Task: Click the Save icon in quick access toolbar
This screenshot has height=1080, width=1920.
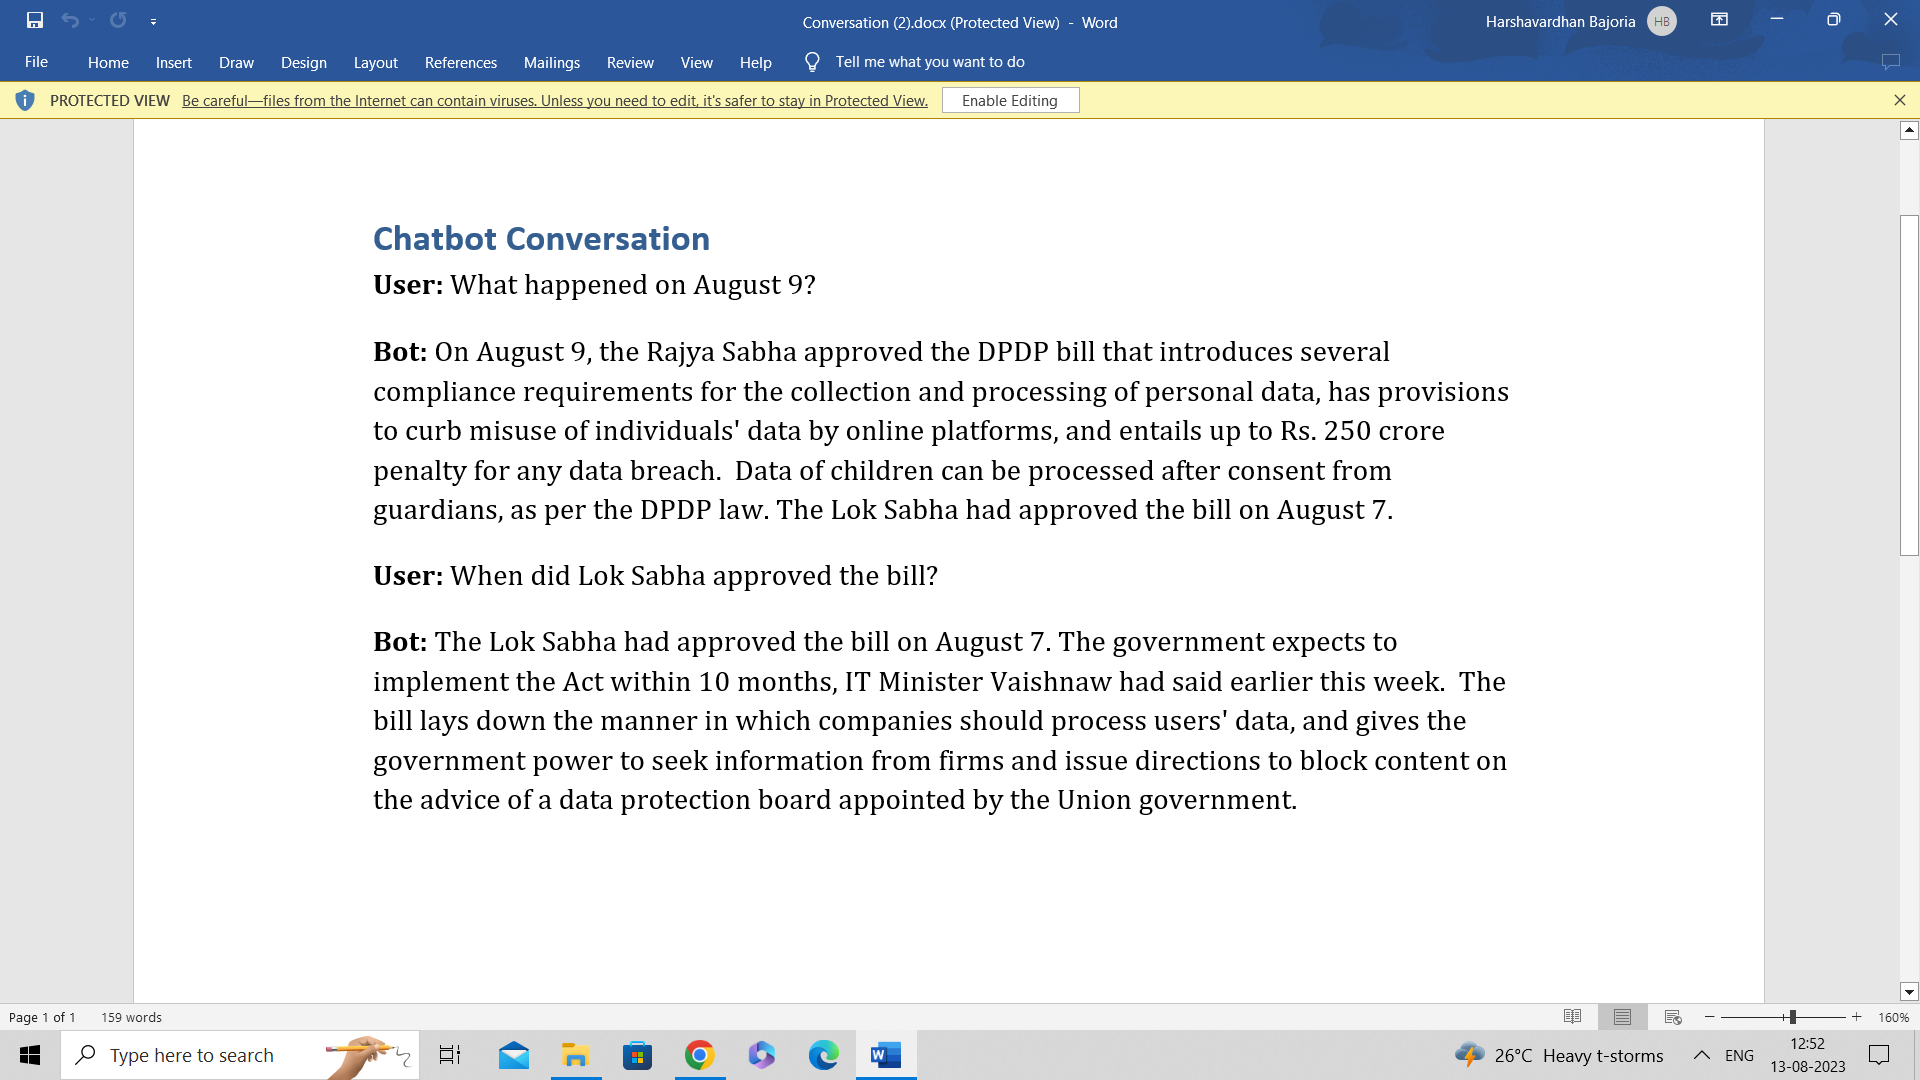Action: tap(35, 20)
